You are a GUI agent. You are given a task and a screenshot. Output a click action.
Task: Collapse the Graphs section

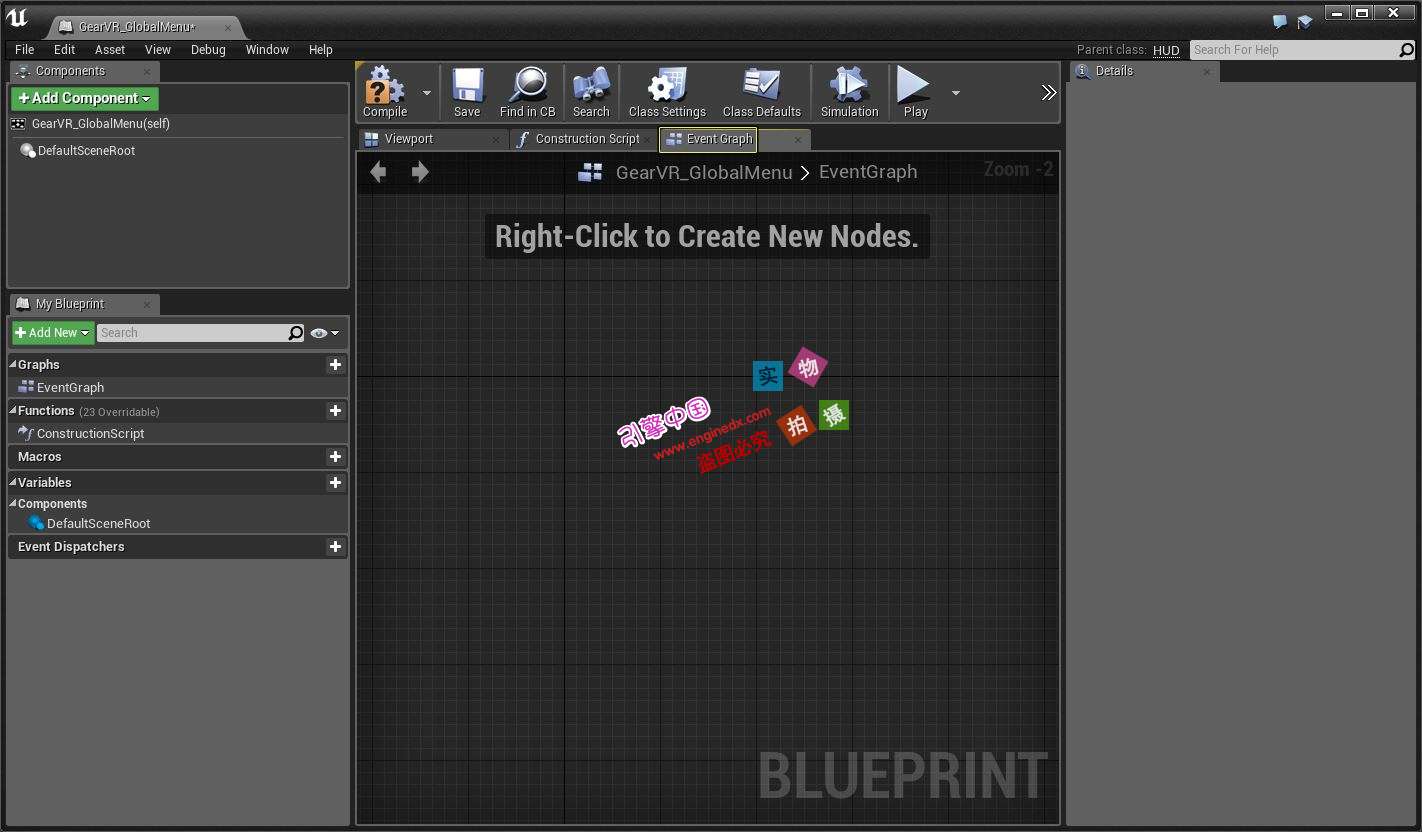[x=13, y=364]
